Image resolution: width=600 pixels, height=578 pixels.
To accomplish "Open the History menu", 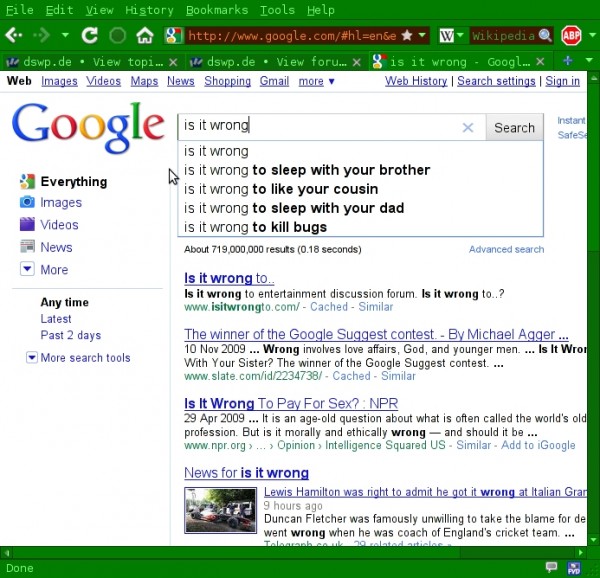I will (x=149, y=10).
